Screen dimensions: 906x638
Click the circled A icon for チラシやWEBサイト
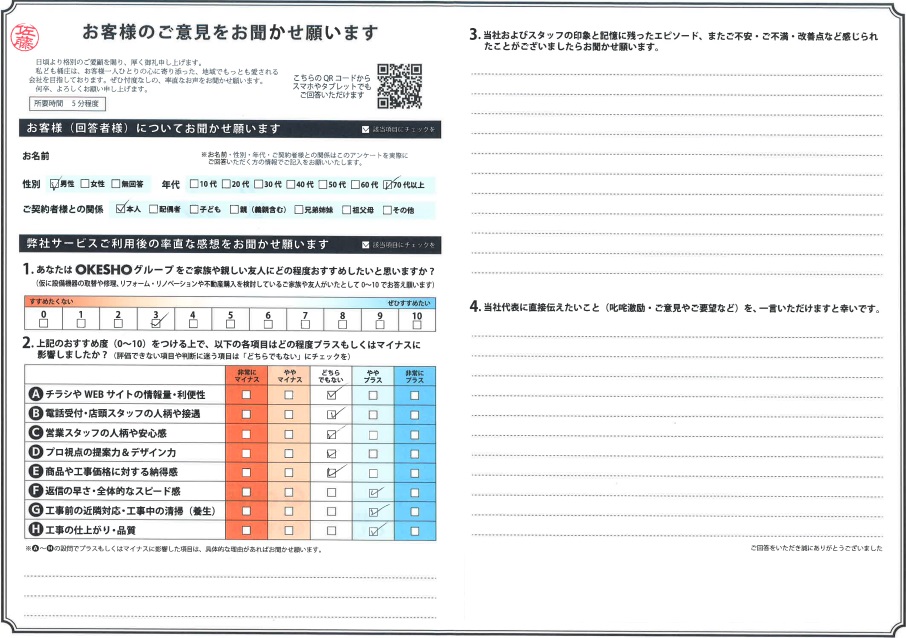34,394
